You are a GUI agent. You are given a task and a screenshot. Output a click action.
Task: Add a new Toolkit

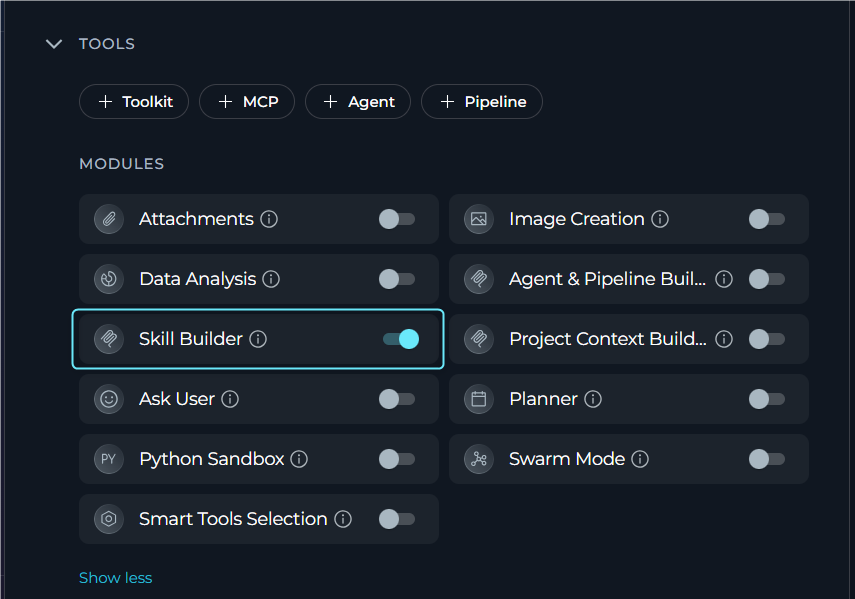pos(134,101)
